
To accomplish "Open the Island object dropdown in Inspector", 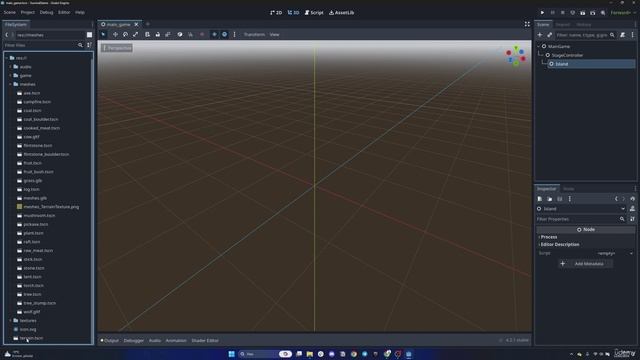I will tap(581, 209).
